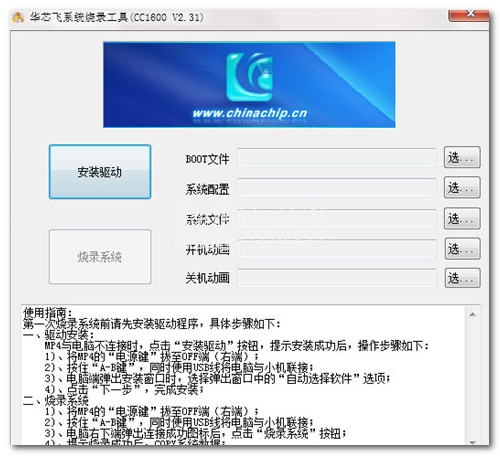The image size is (500, 456).
Task: Click the 安装驱动 install driver button
Action: pos(100,172)
